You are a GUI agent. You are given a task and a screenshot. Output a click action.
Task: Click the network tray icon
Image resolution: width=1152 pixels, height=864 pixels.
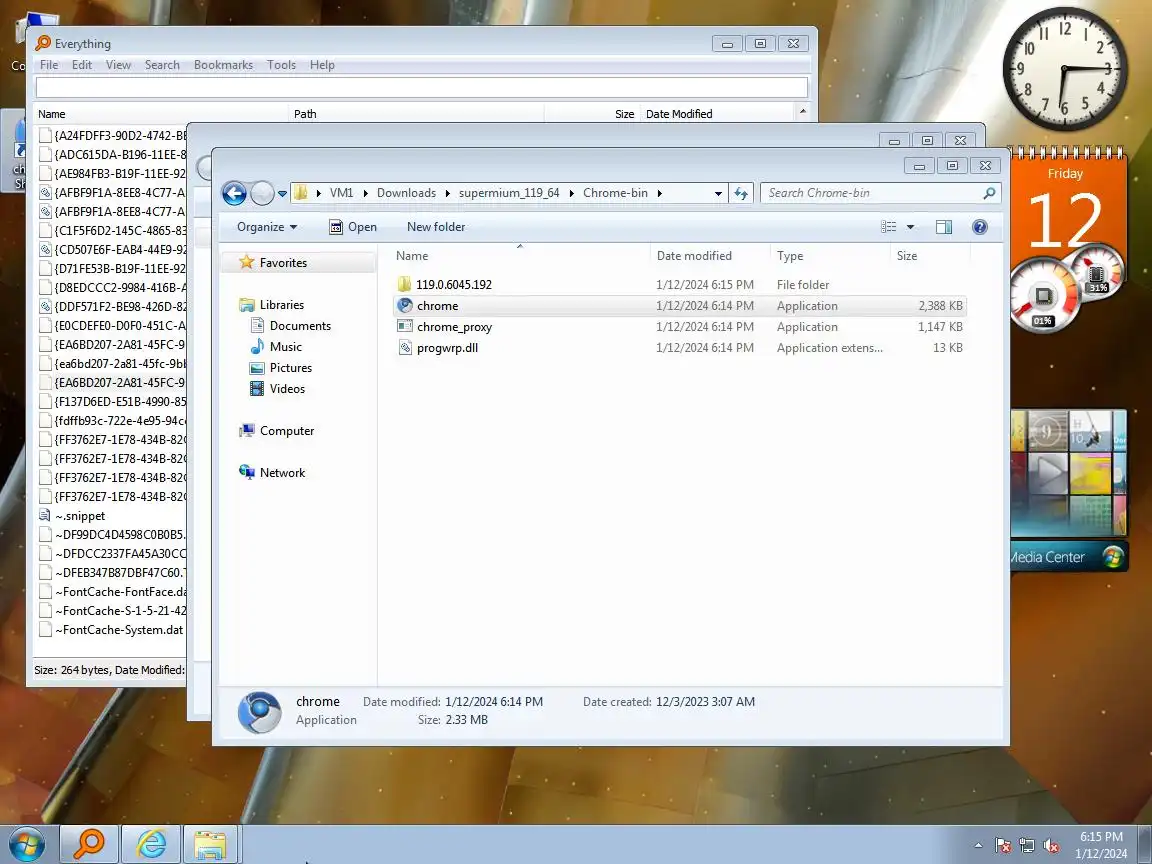[1027, 846]
